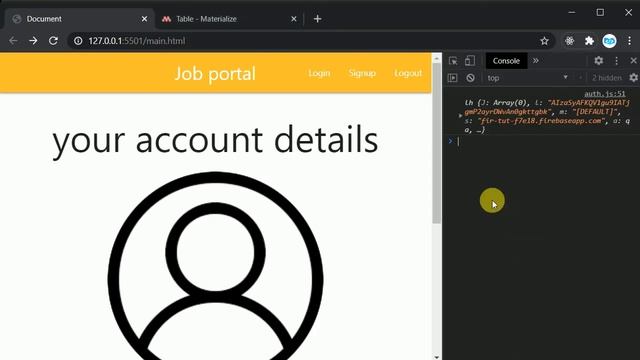Image resolution: width=640 pixels, height=360 pixels.
Task: Show more DevTools tabs chevron
Action: point(536,61)
